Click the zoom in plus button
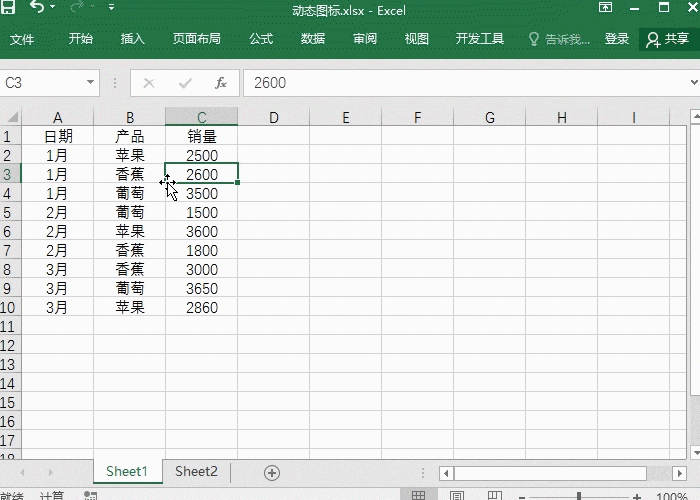Image resolution: width=700 pixels, height=500 pixels. click(637, 496)
